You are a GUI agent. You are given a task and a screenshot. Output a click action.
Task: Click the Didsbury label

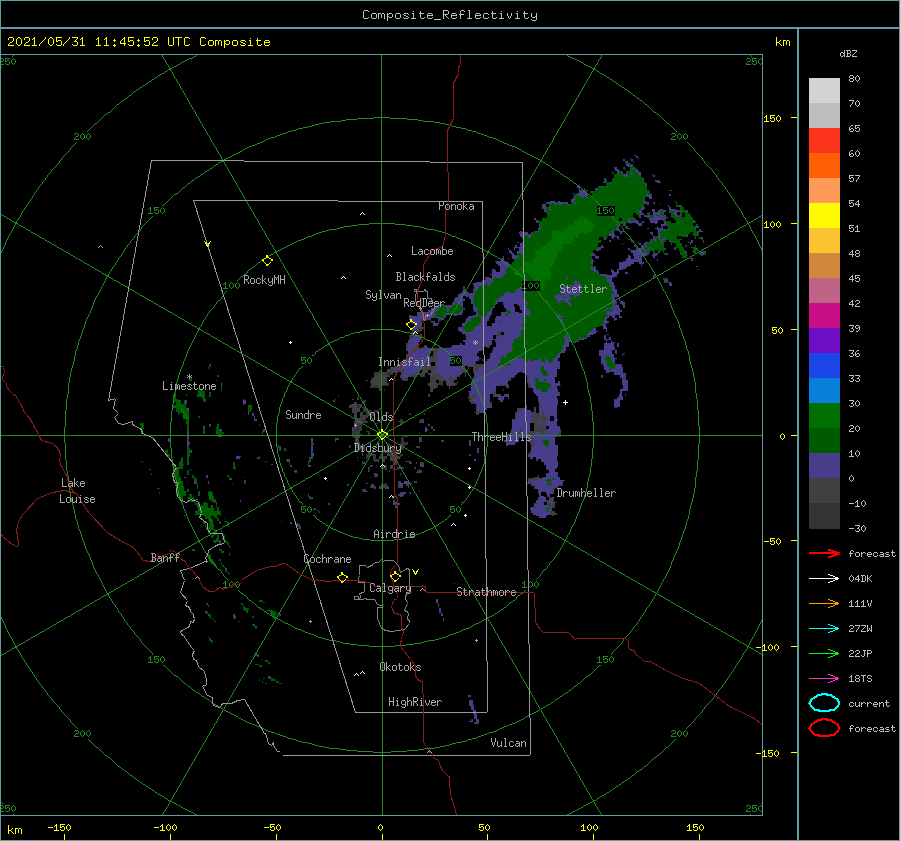[x=378, y=448]
